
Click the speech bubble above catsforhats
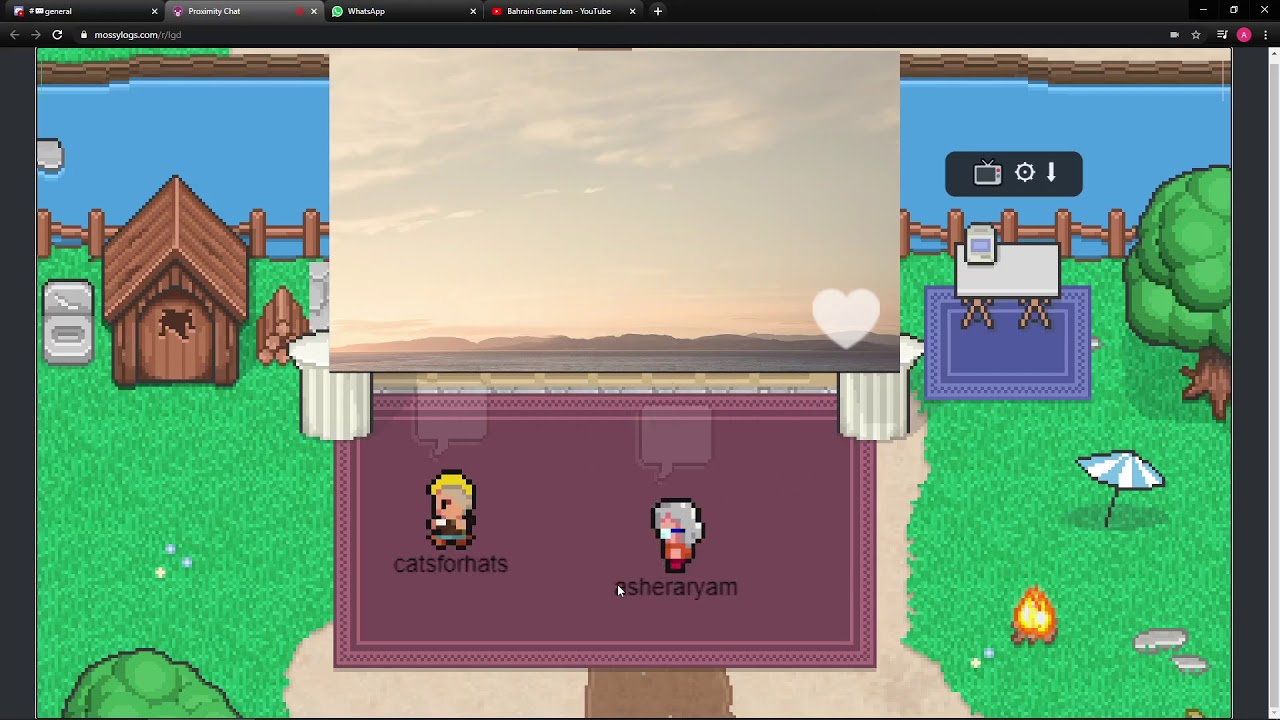pyautogui.click(x=451, y=418)
